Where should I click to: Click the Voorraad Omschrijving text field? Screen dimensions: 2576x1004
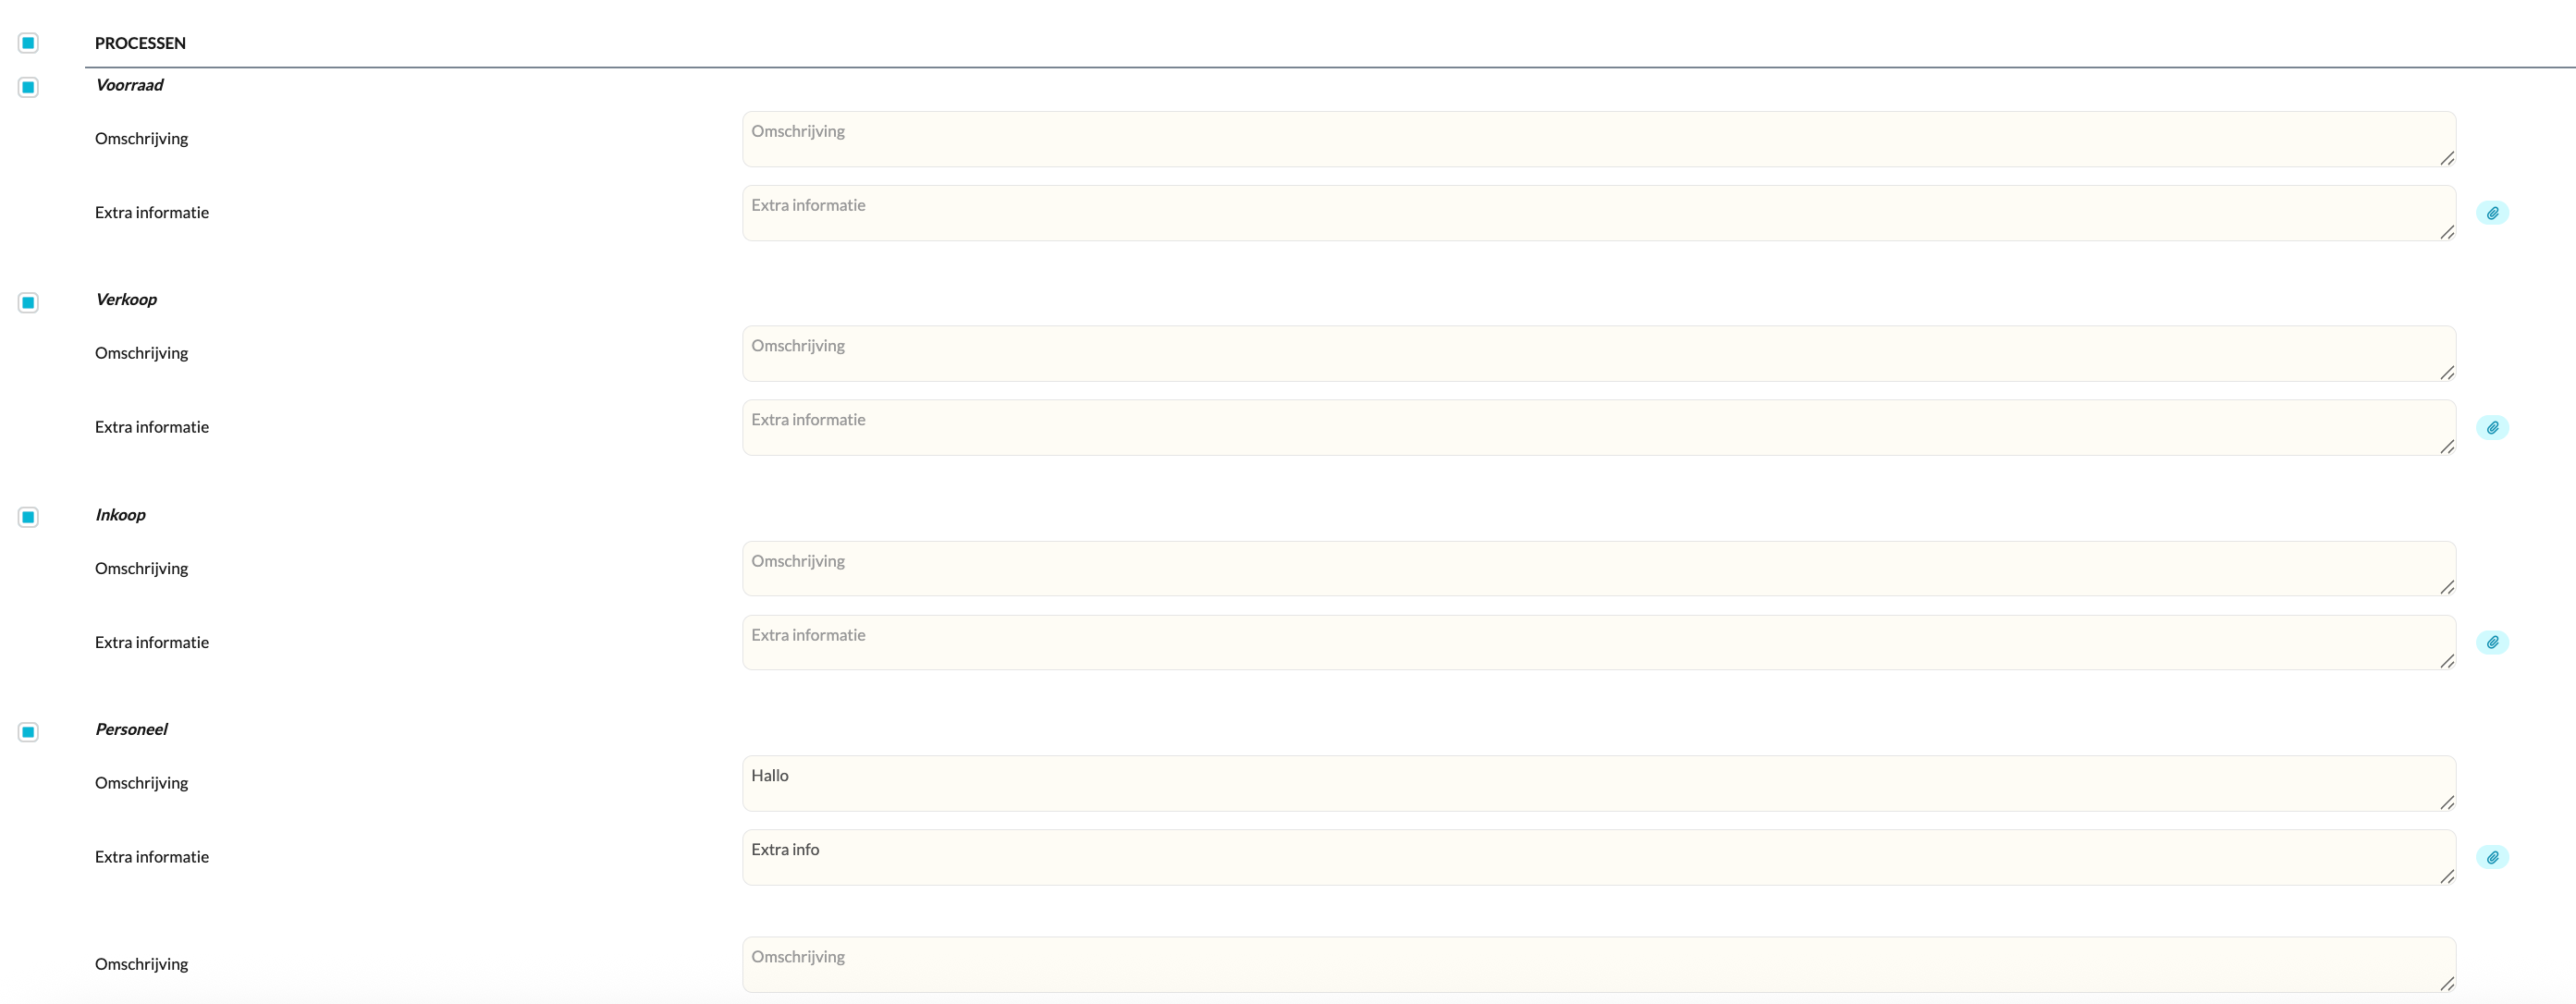pyautogui.click(x=1598, y=139)
